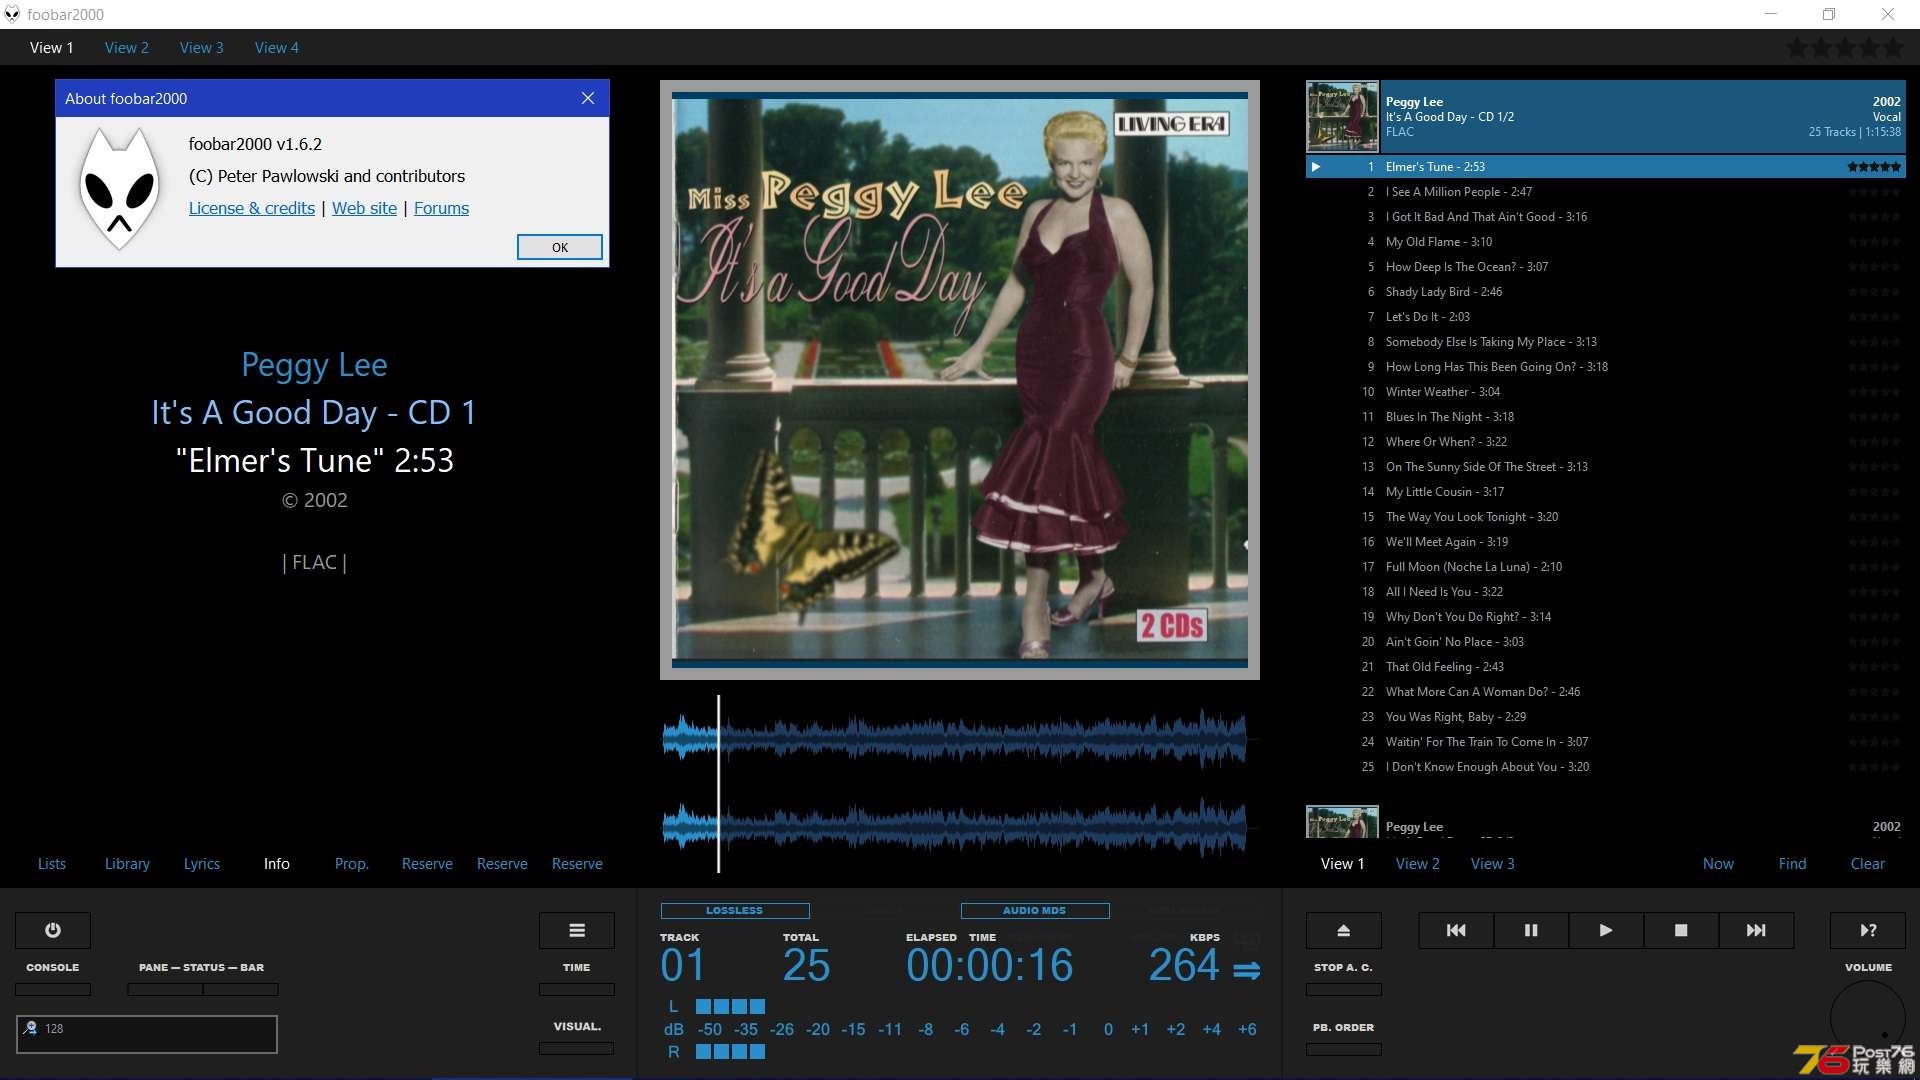Image resolution: width=1920 pixels, height=1080 pixels.
Task: Select track We'll Meet Again
Action: [1606, 542]
